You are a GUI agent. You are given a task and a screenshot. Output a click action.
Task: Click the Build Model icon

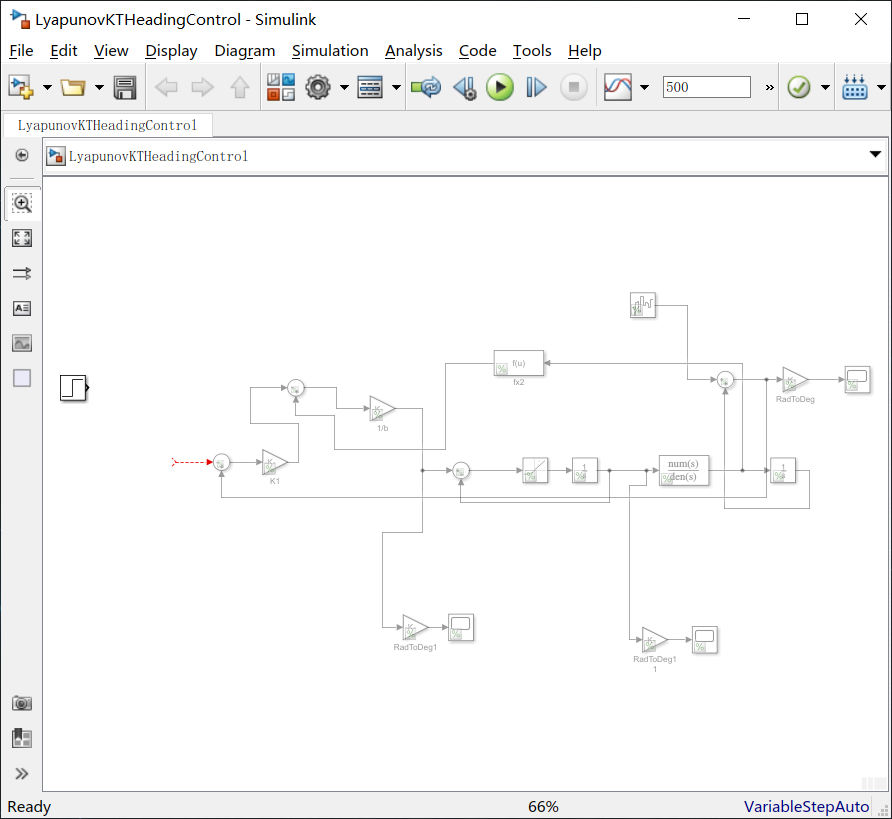(854, 88)
